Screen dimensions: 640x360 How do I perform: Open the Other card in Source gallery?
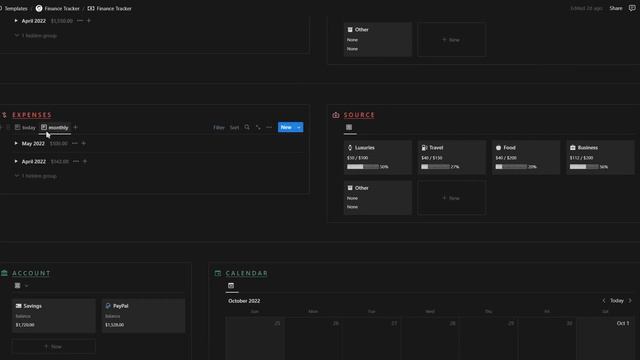(378, 198)
